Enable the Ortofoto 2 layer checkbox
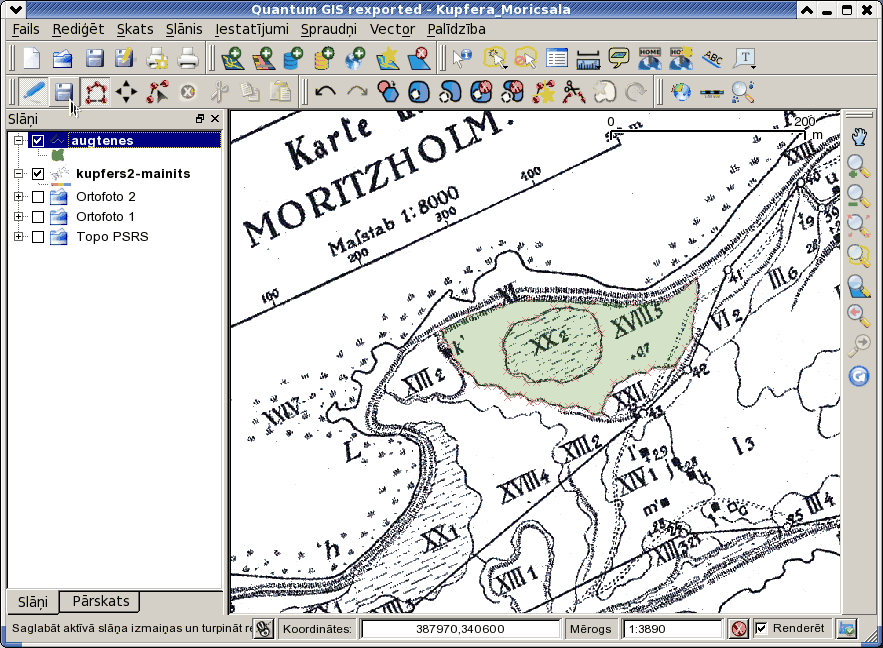Image resolution: width=883 pixels, height=648 pixels. [38, 197]
